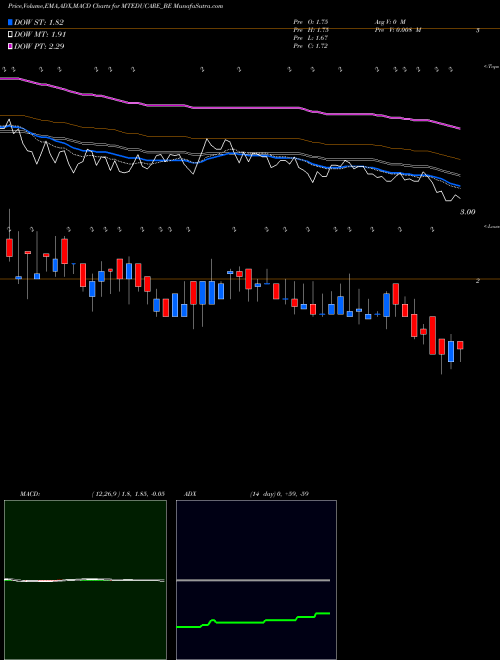
Task: Click the ADX '(14 day) 0, +59, -59' values
Action: (279, 494)
